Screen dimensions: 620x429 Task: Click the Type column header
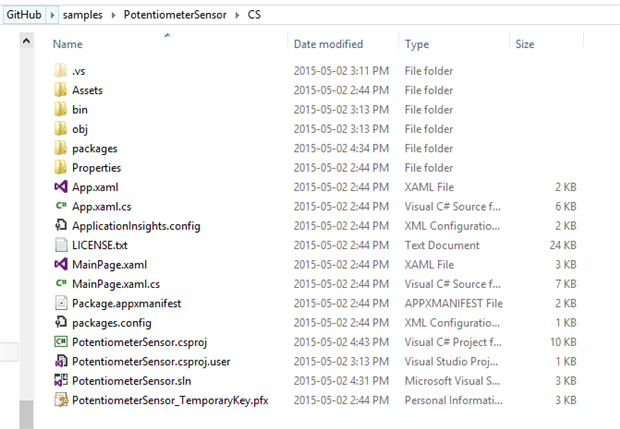tap(417, 45)
